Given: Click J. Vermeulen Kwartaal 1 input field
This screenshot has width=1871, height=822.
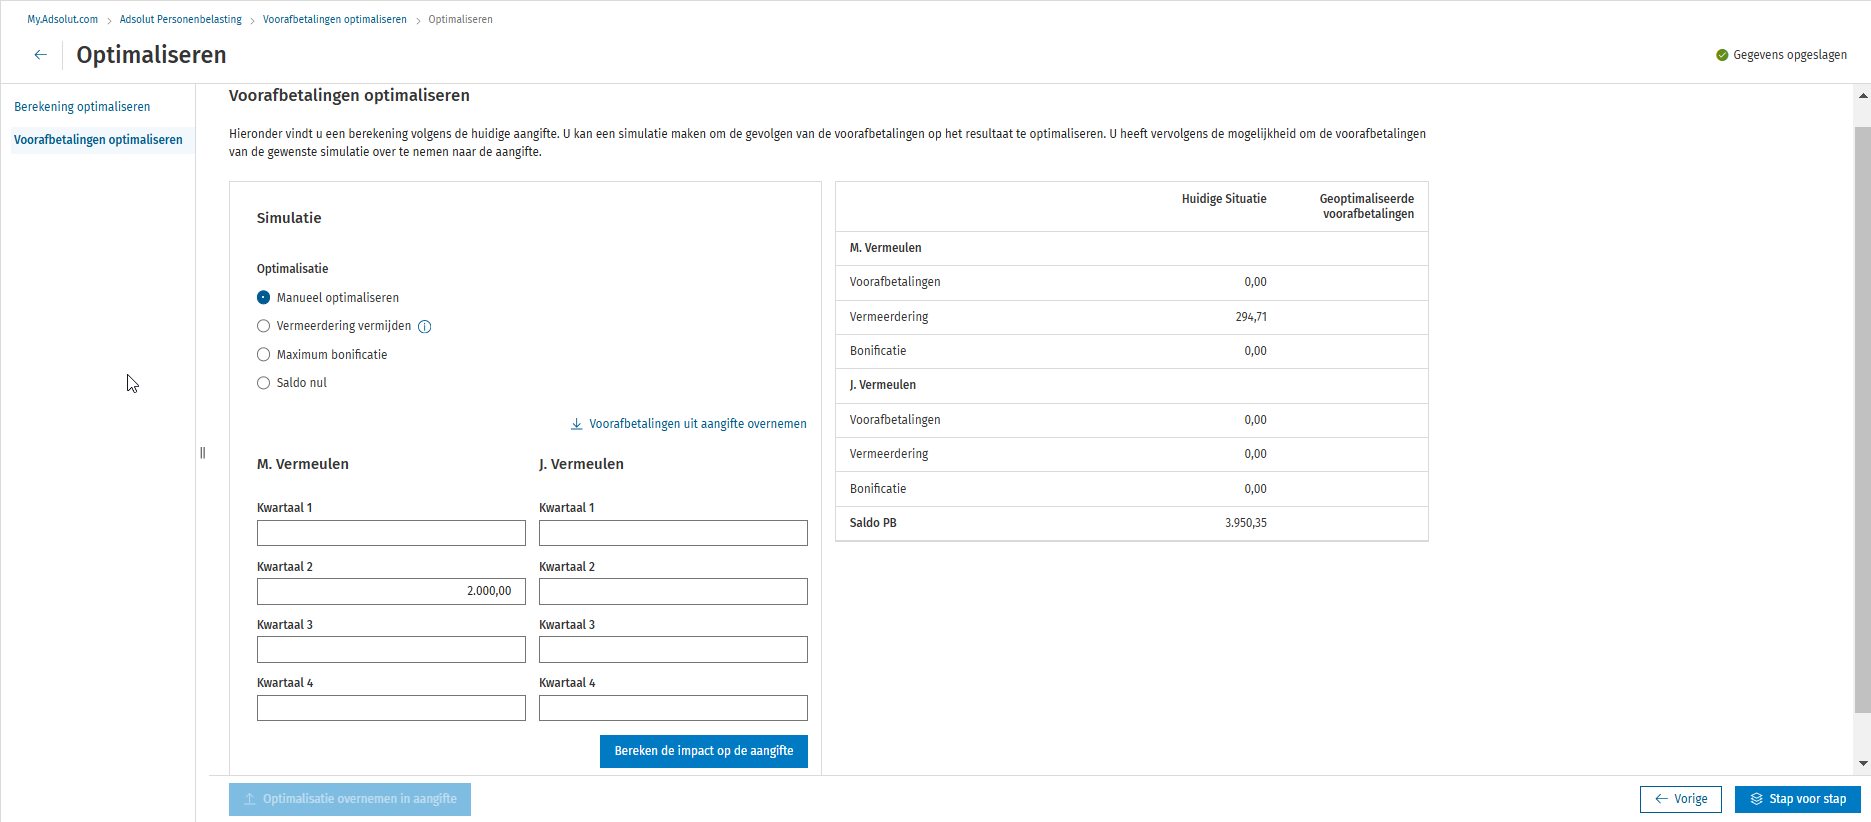Looking at the screenshot, I should click(672, 533).
